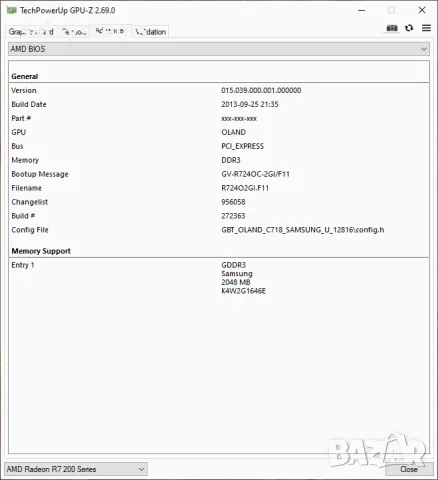Screen dimensions: 438x480
Task: Select the build date 2013-09-25 21:35
Action: click(x=250, y=104)
